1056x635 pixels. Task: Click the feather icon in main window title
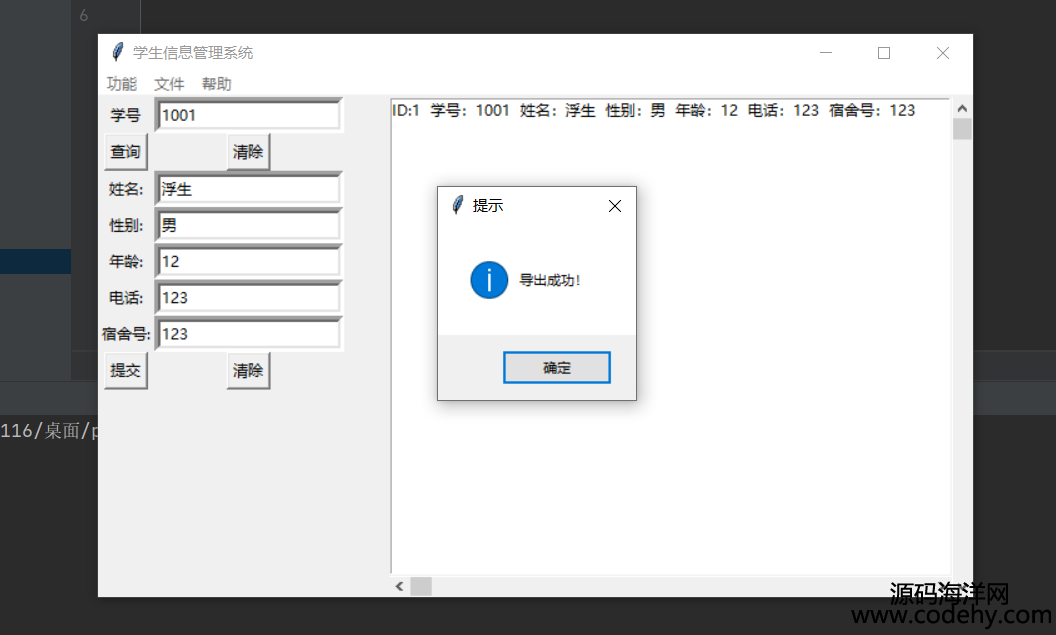118,52
